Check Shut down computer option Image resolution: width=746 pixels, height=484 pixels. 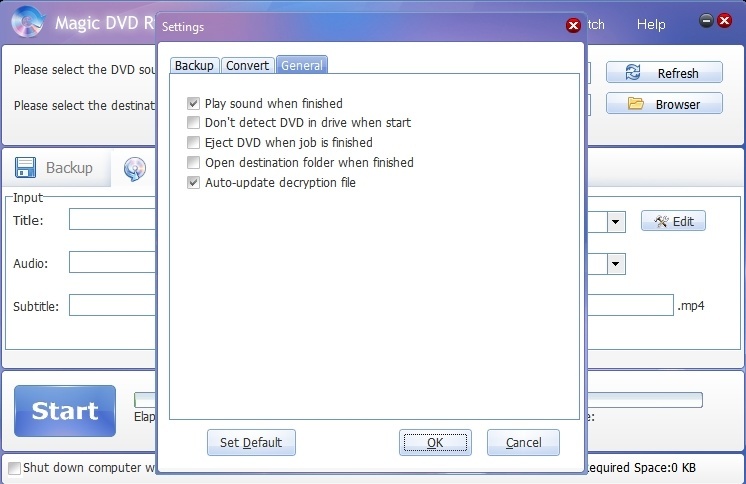[x=15, y=468]
